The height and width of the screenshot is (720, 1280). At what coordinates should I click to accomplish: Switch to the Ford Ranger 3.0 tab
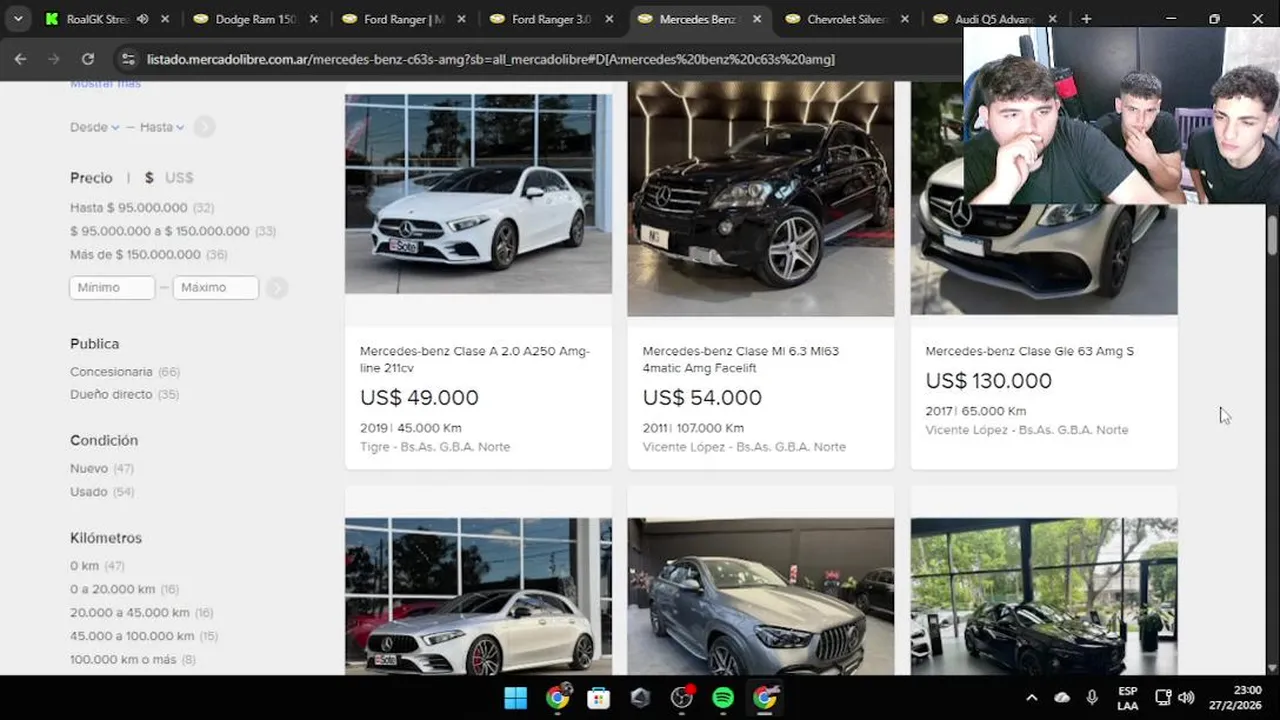[x=551, y=19]
